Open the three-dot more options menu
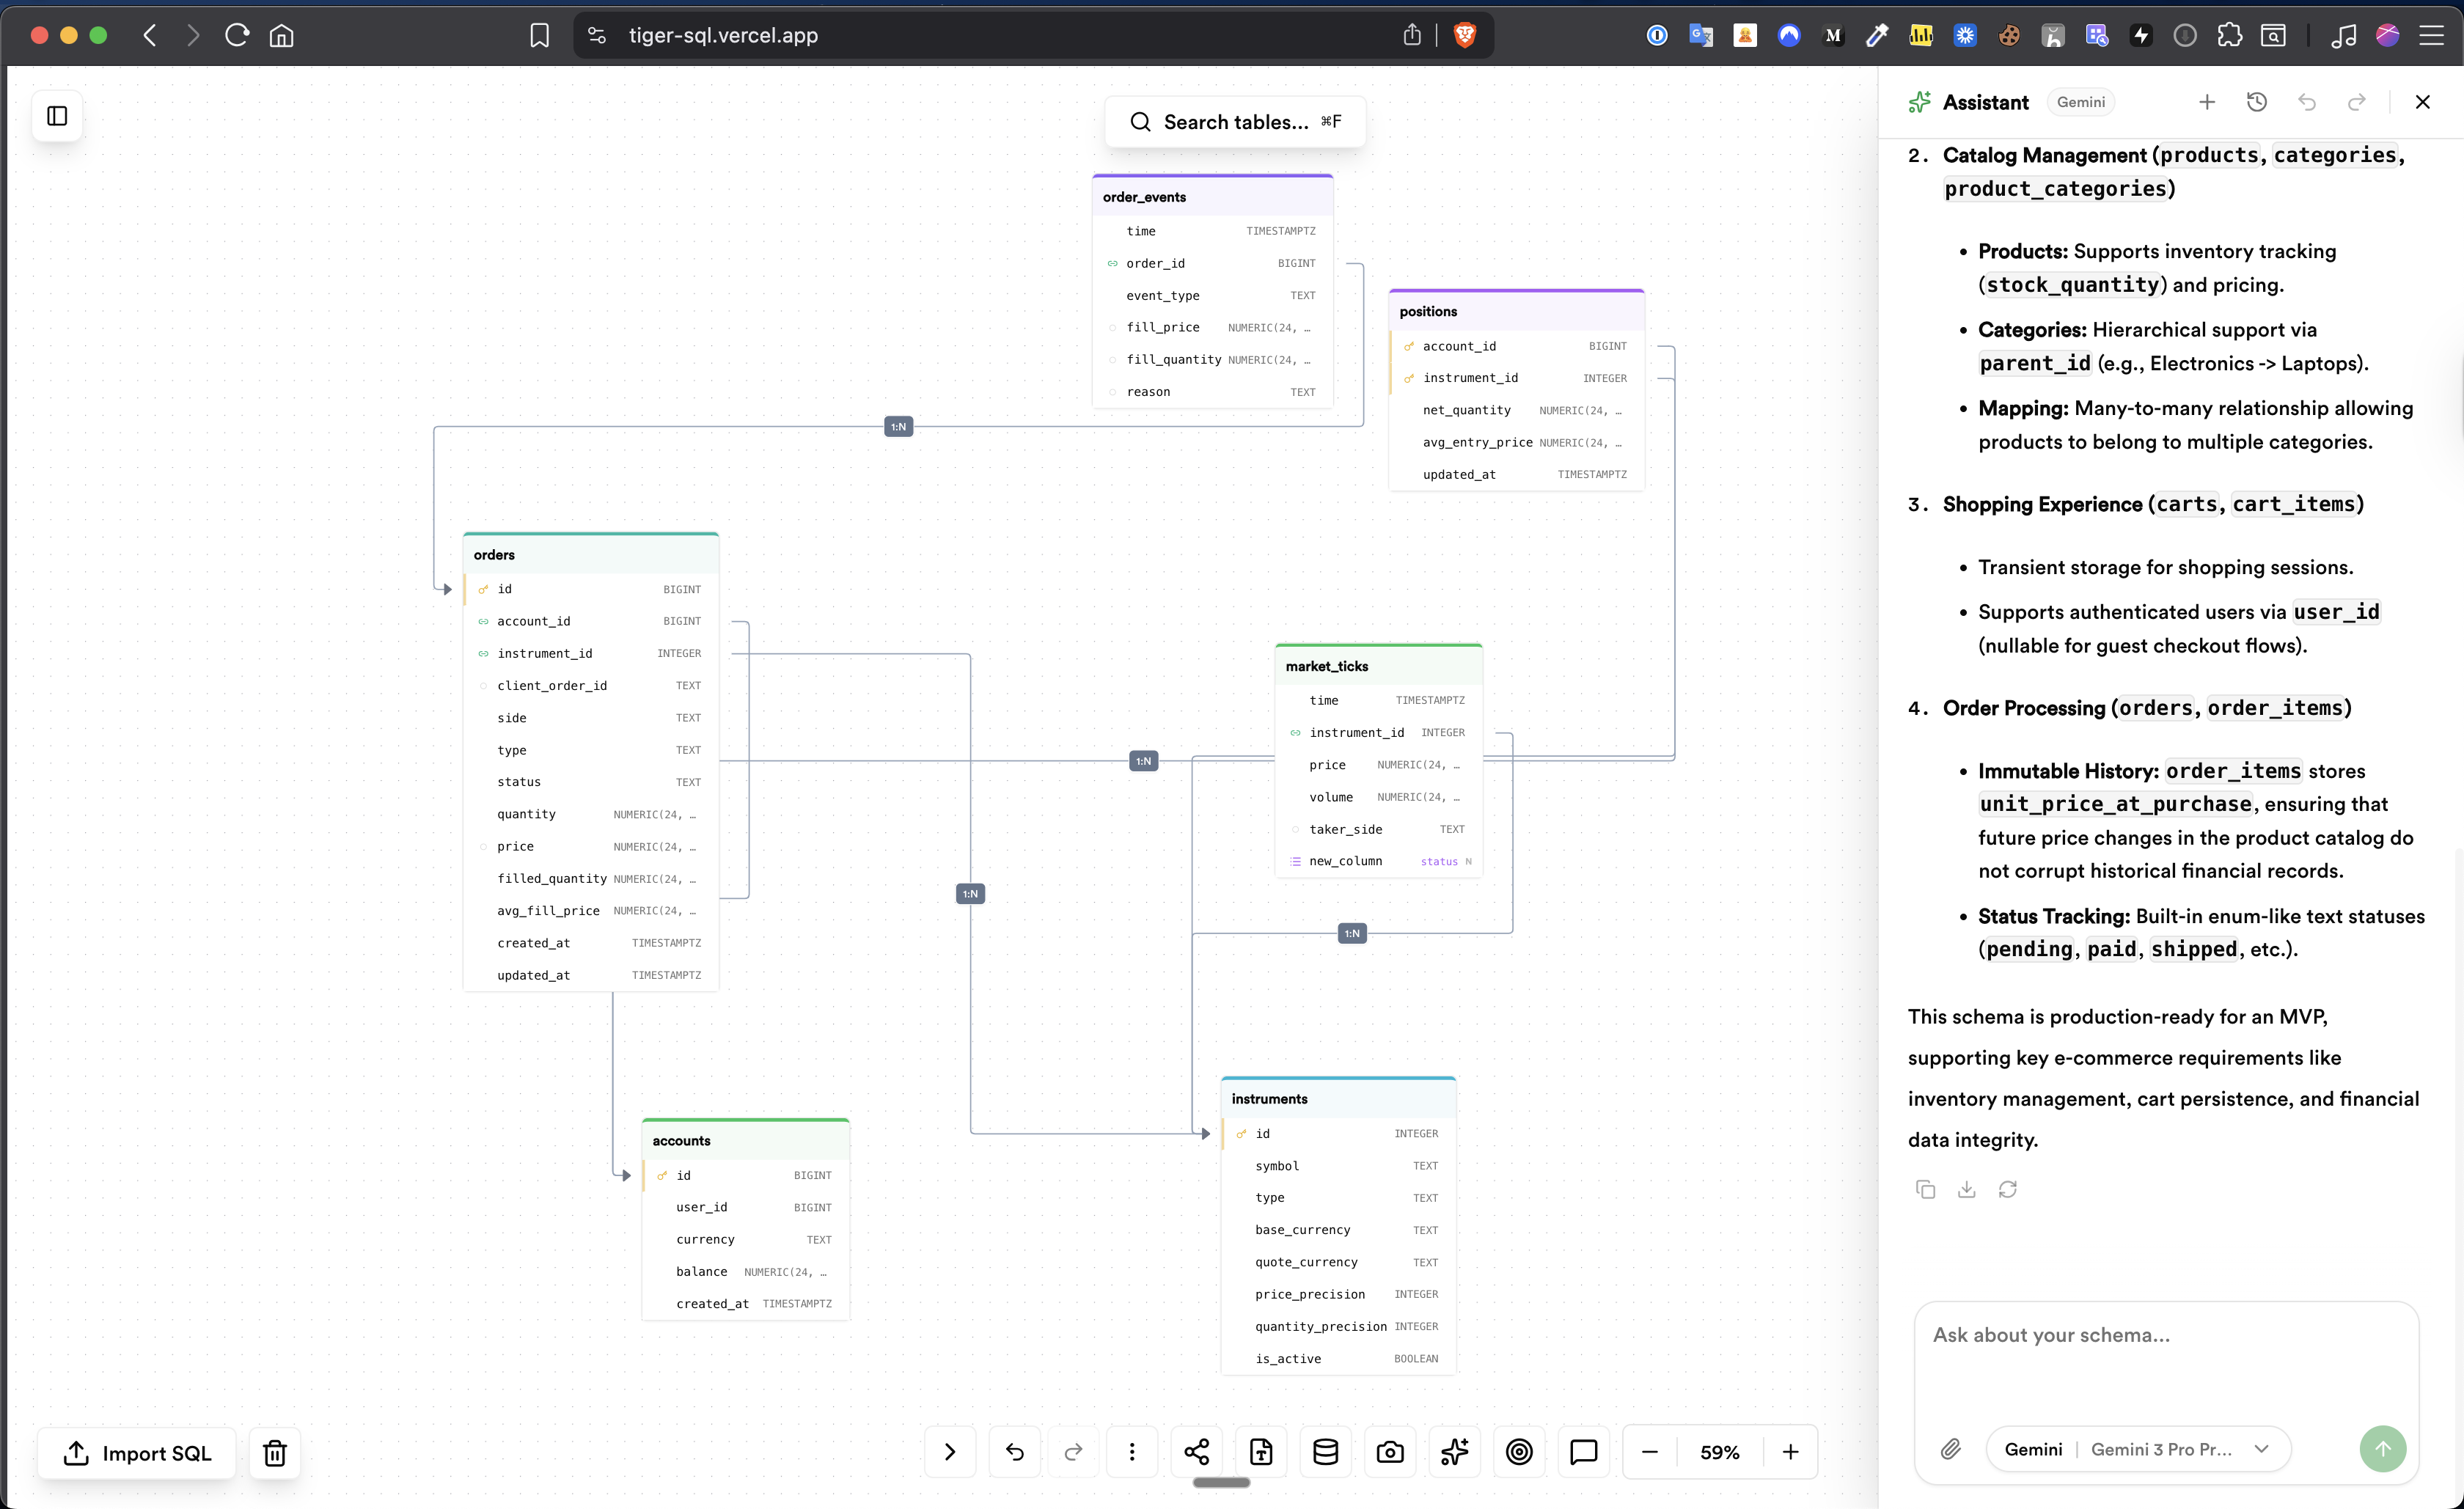The image size is (2464, 1509). pyautogui.click(x=1132, y=1452)
